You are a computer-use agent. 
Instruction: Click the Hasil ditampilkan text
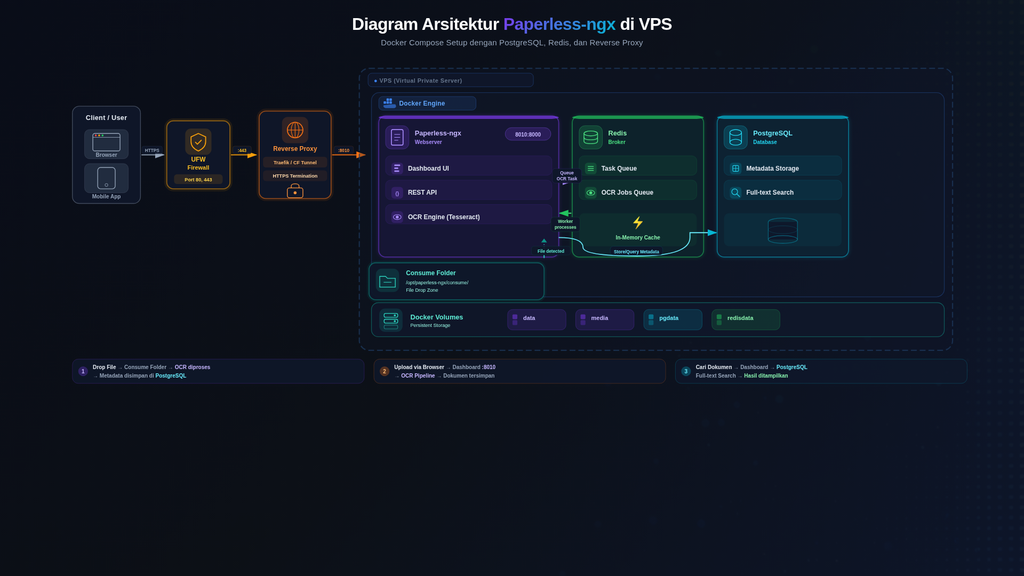[766, 376]
